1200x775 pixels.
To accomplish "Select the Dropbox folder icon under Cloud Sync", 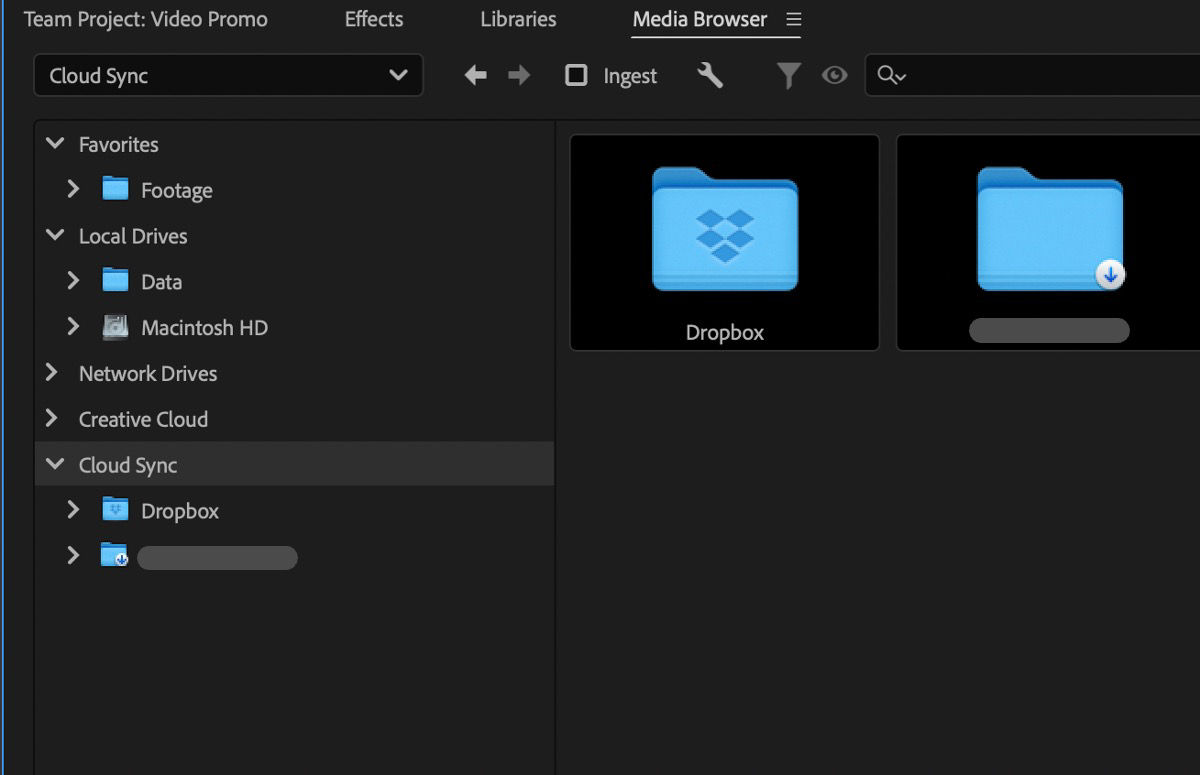I will (x=114, y=509).
